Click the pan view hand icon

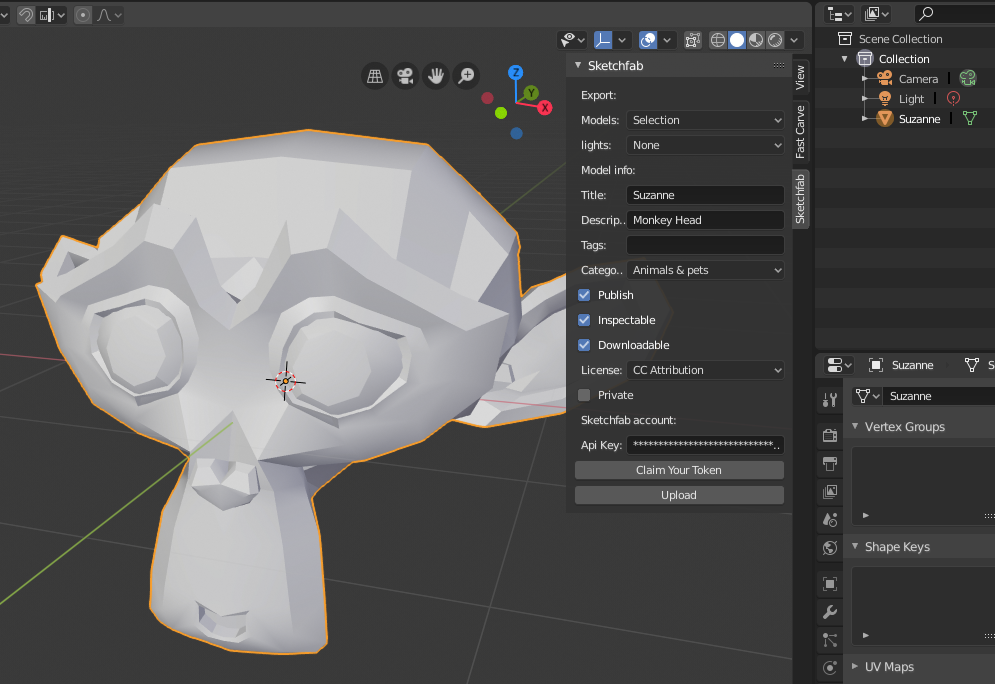click(435, 76)
